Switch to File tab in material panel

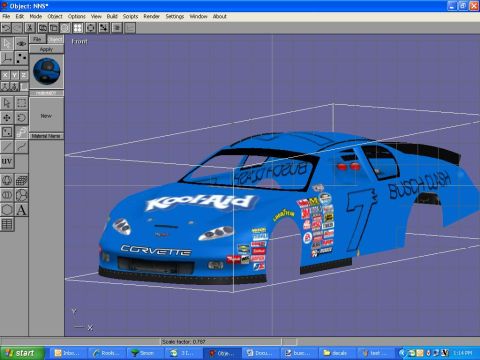point(37,39)
